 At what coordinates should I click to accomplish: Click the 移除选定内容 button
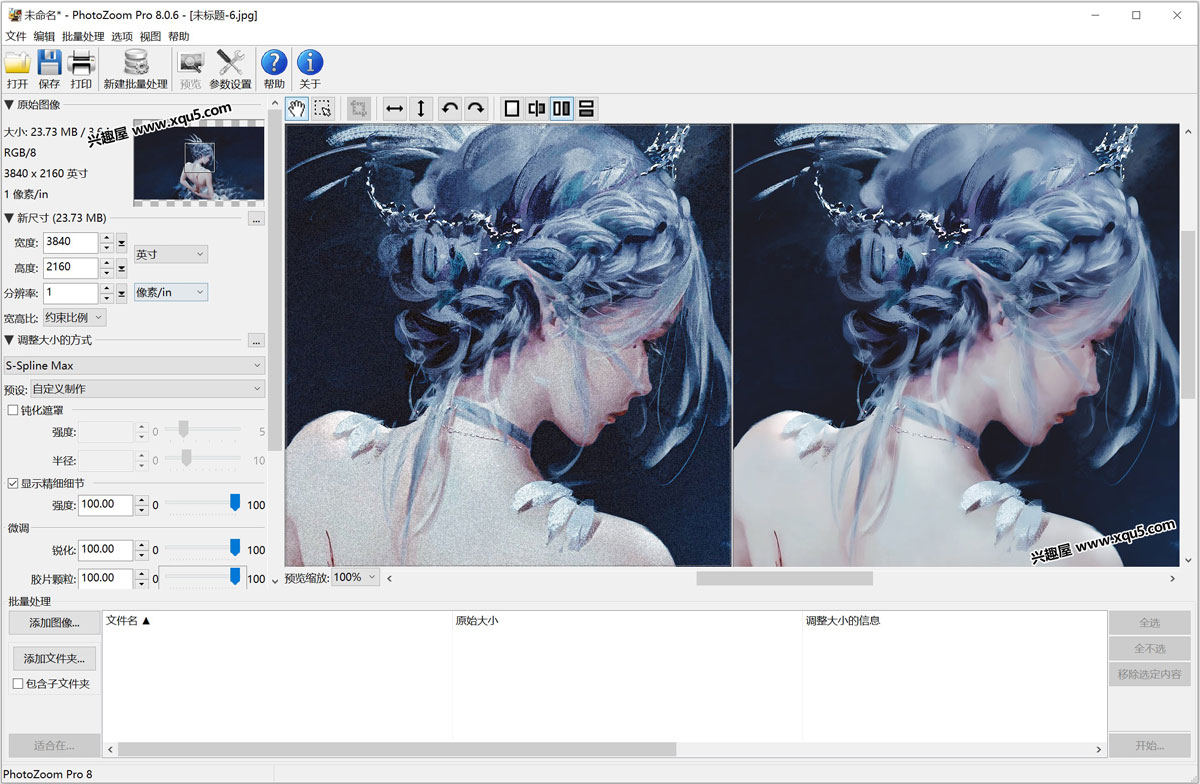point(1150,675)
